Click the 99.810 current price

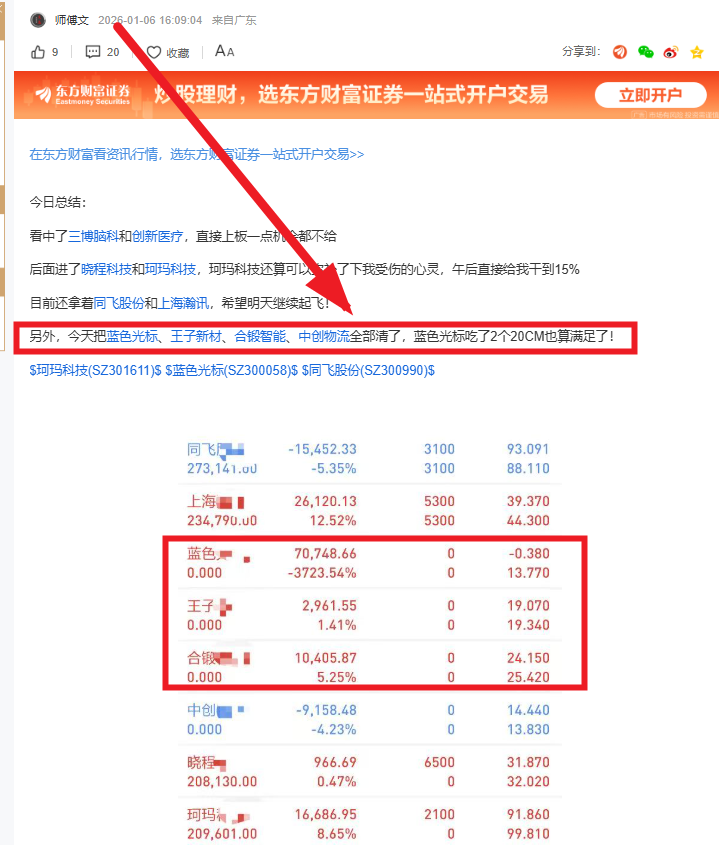coord(528,834)
